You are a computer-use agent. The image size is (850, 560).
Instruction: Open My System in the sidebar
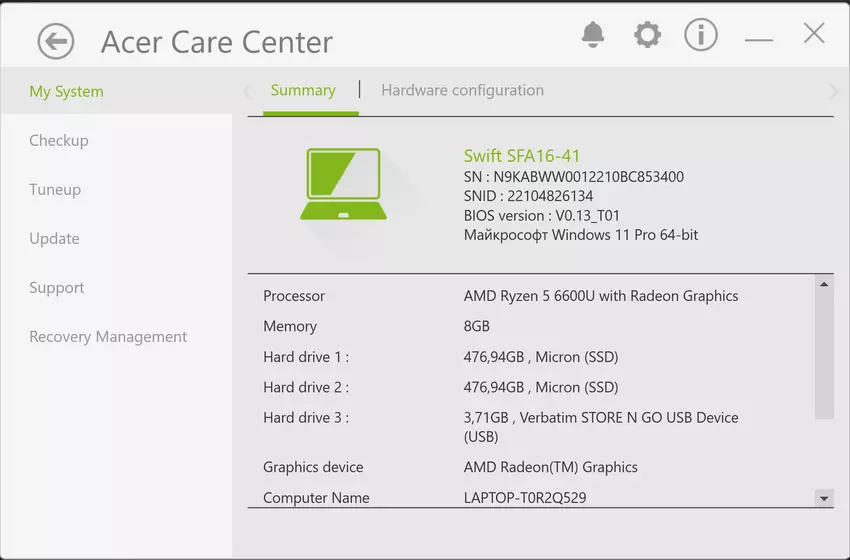click(x=66, y=91)
